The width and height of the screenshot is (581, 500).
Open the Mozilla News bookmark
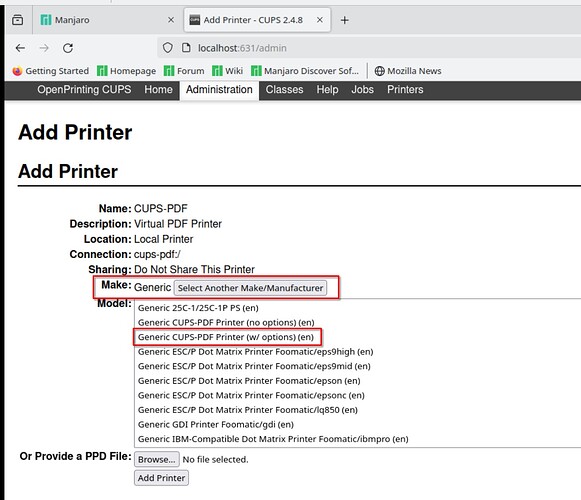click(x=408, y=71)
